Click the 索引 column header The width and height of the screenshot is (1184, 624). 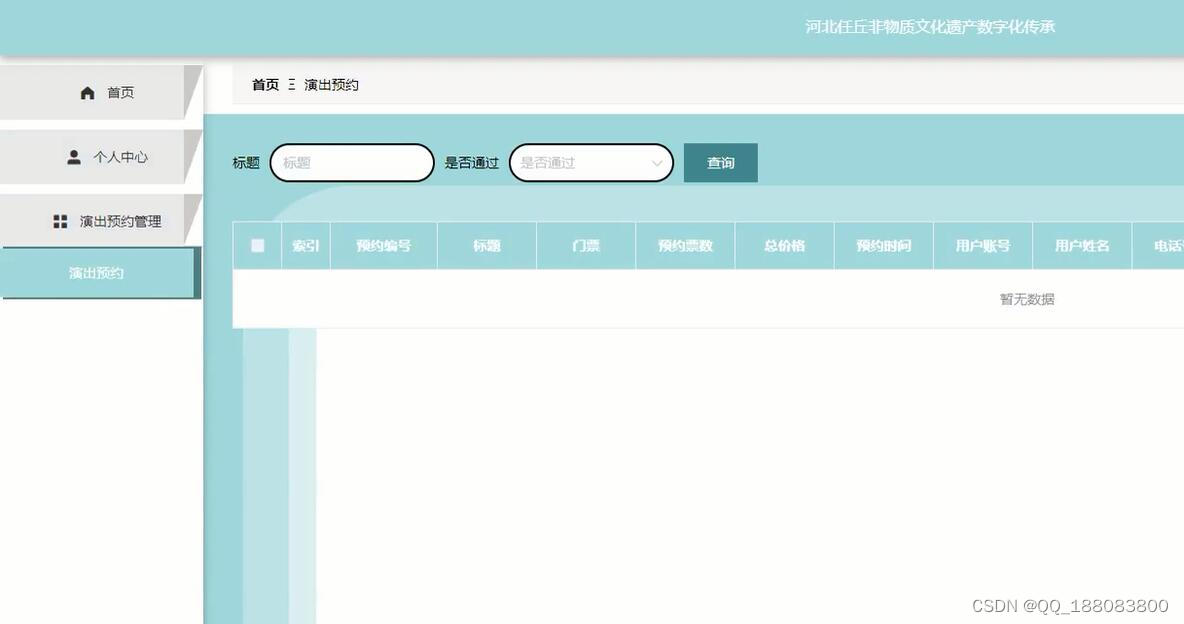(x=306, y=246)
